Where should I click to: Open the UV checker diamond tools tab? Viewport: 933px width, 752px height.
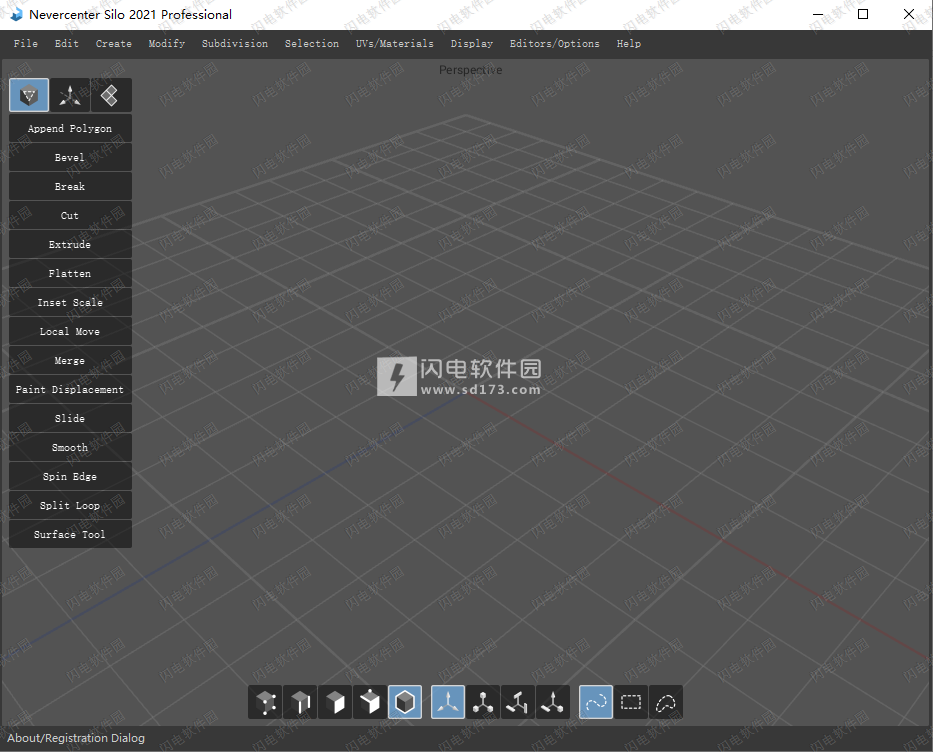click(x=110, y=95)
